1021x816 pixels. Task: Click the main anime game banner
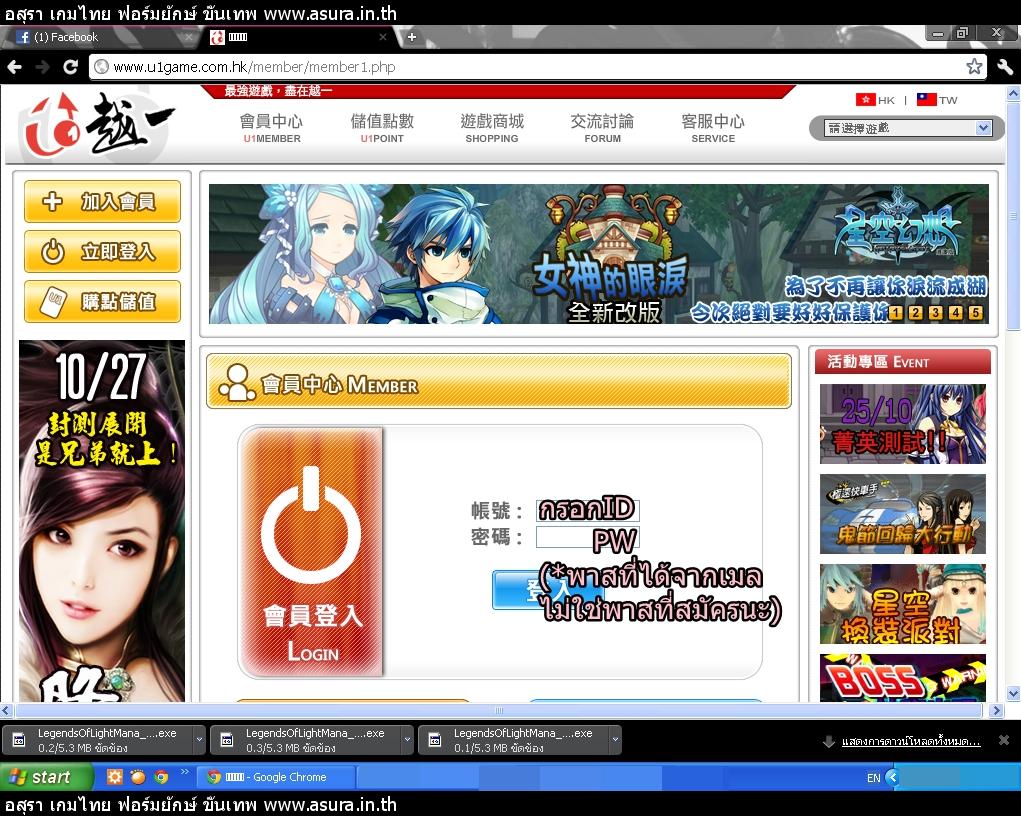pos(598,253)
